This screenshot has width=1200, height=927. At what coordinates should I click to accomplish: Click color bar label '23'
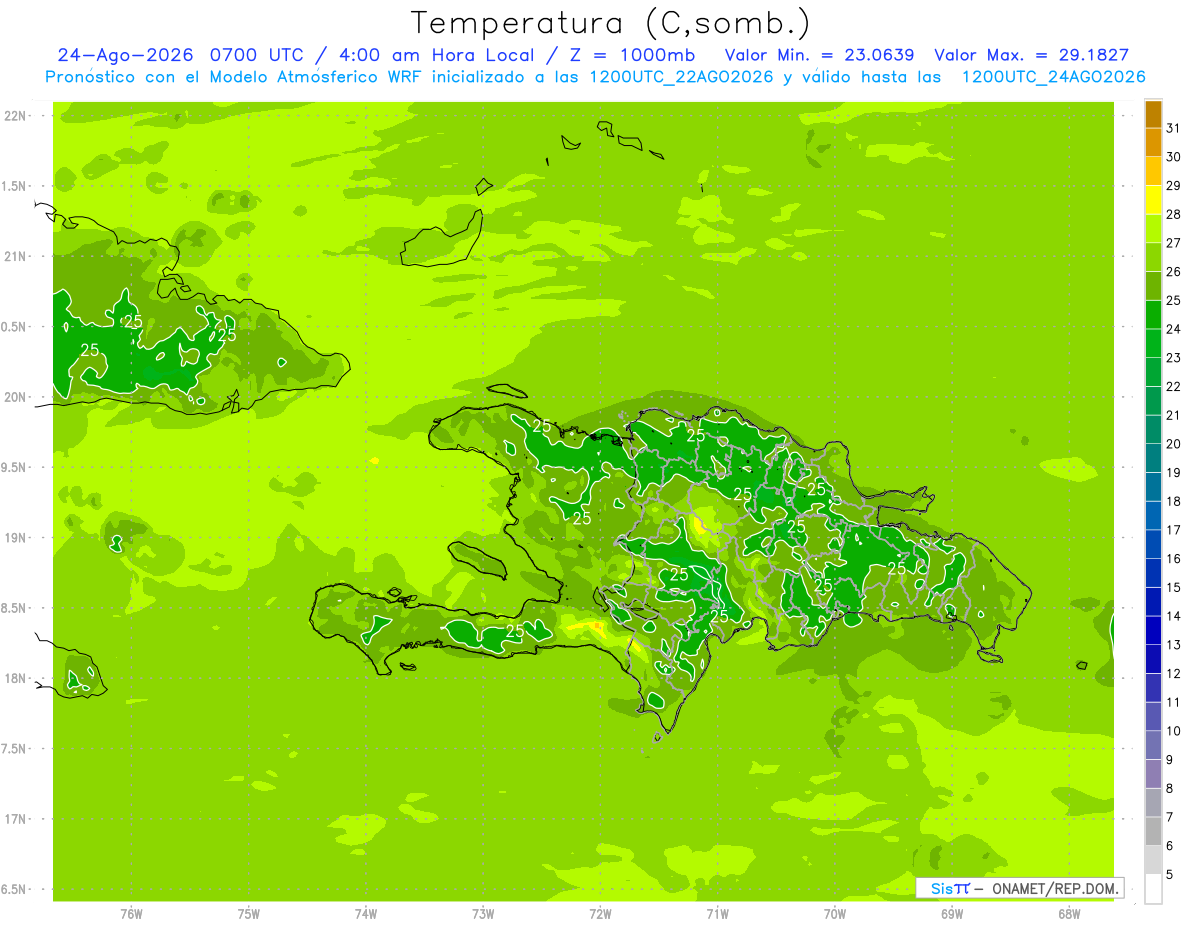coord(1173,358)
